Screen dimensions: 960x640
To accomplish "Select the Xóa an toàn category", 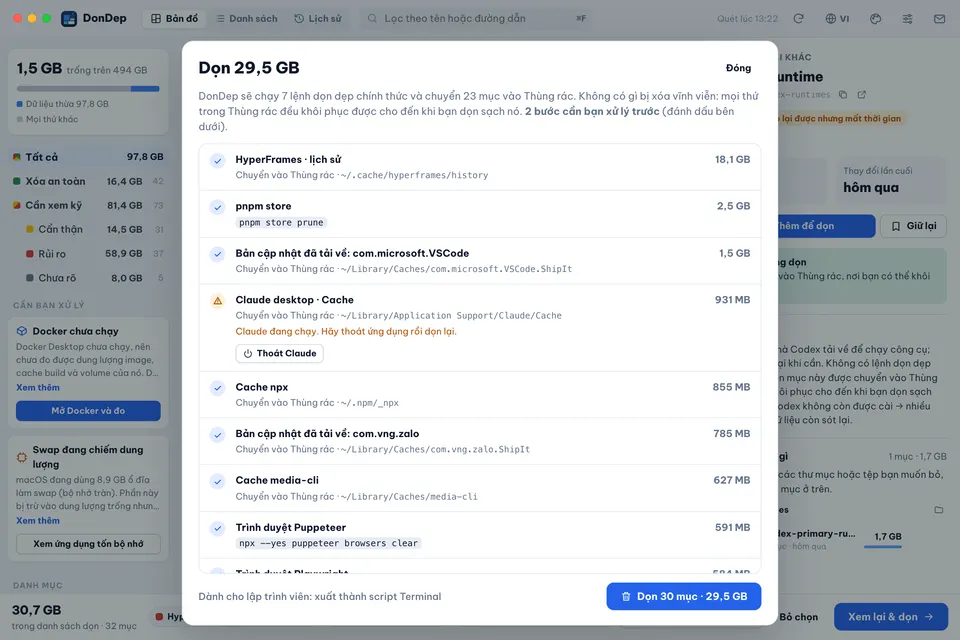I will click(x=88, y=181).
